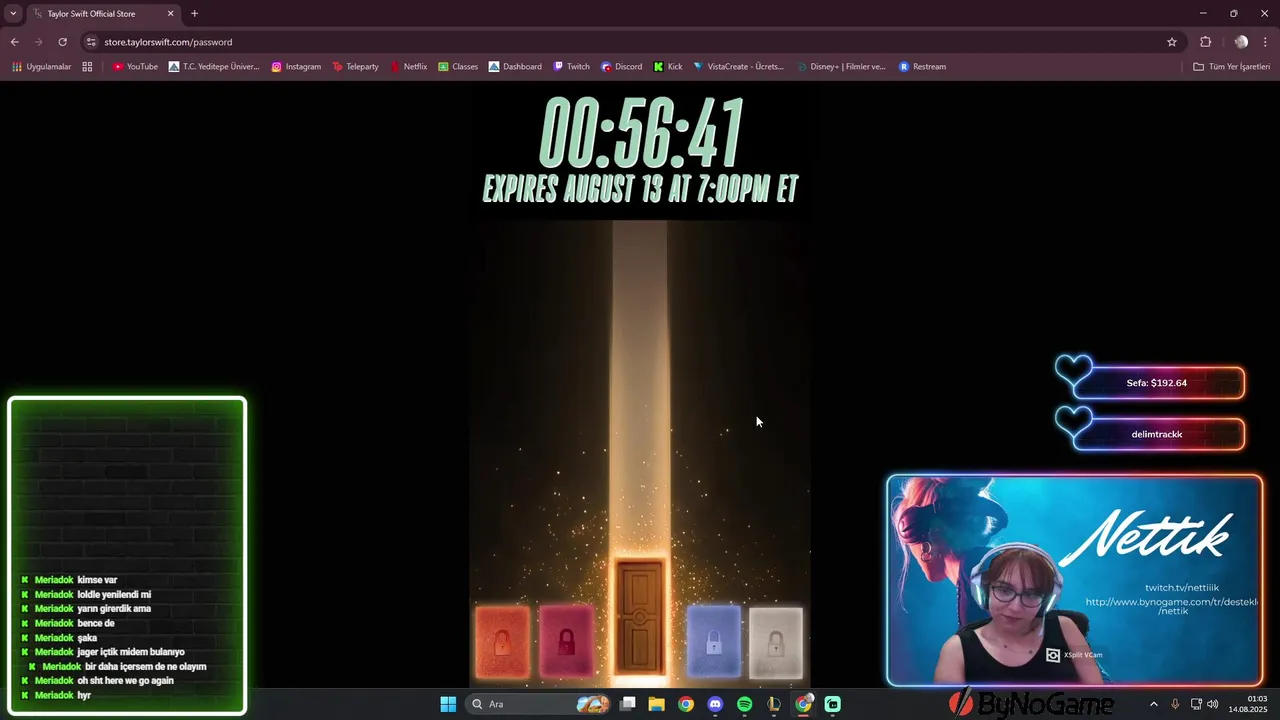Click the microphone tray icon

[x=1175, y=704]
